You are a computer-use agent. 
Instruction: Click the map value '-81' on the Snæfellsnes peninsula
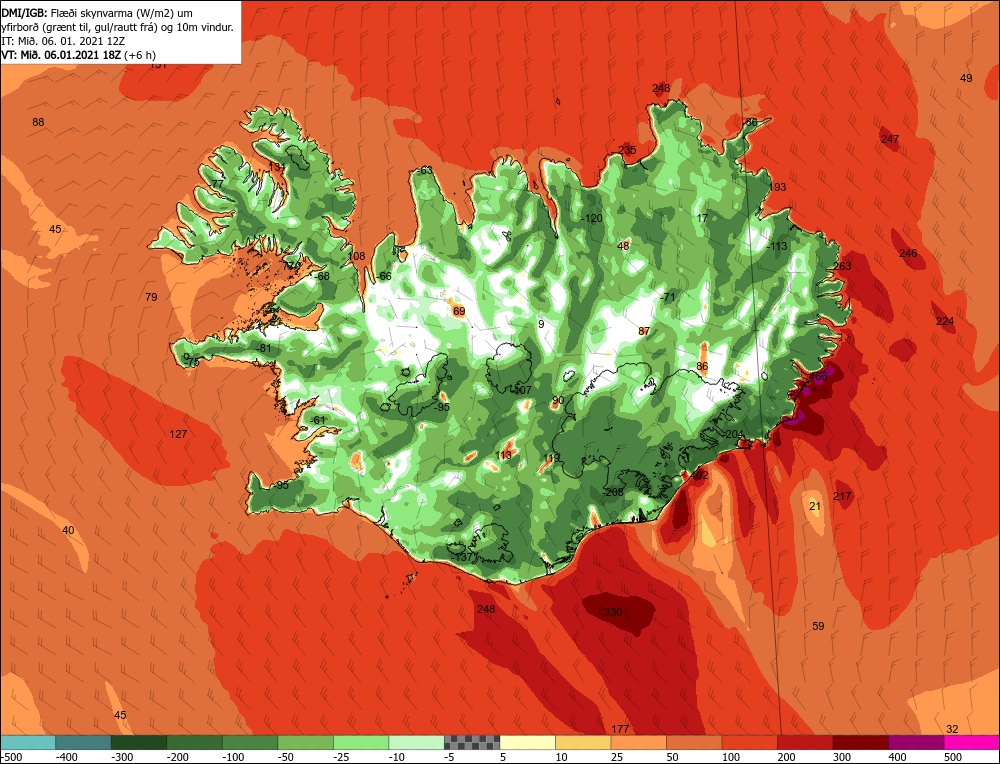tap(264, 349)
